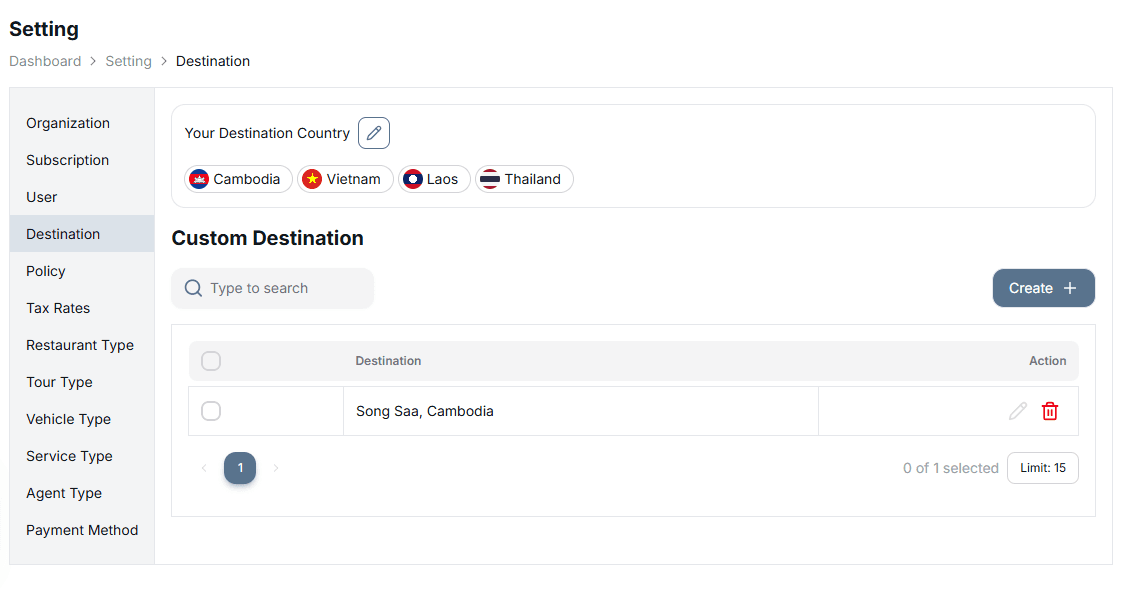The image size is (1122, 611).
Task: Select the Laos destination chip
Action: coord(434,179)
